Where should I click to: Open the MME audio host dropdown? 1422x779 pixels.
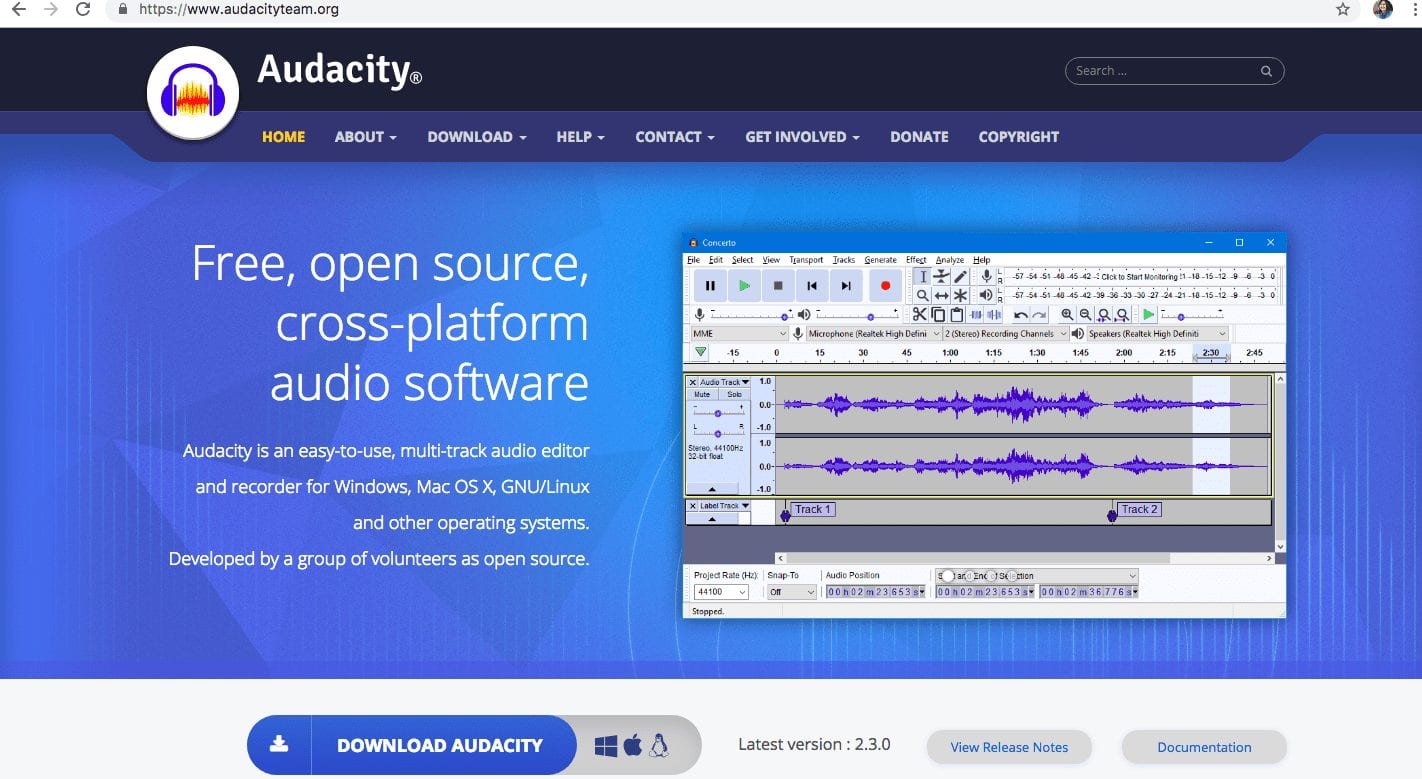[739, 334]
